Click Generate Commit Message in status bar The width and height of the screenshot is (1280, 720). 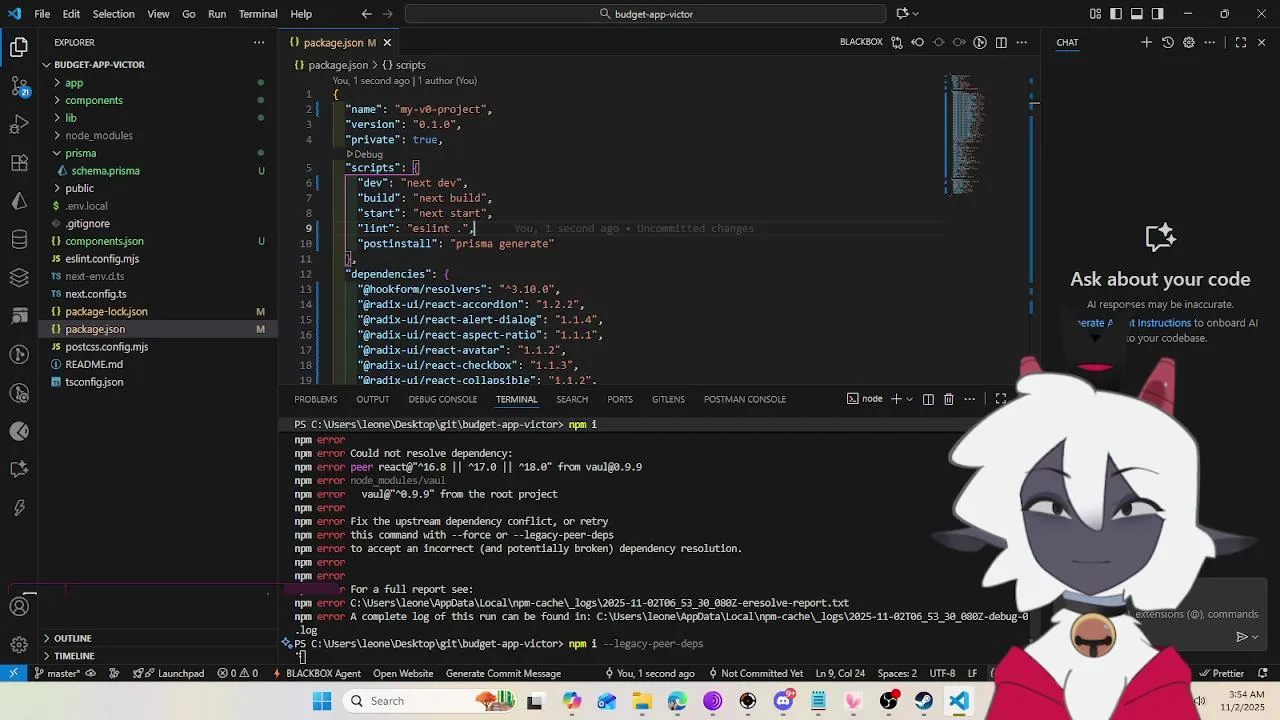[x=503, y=673]
